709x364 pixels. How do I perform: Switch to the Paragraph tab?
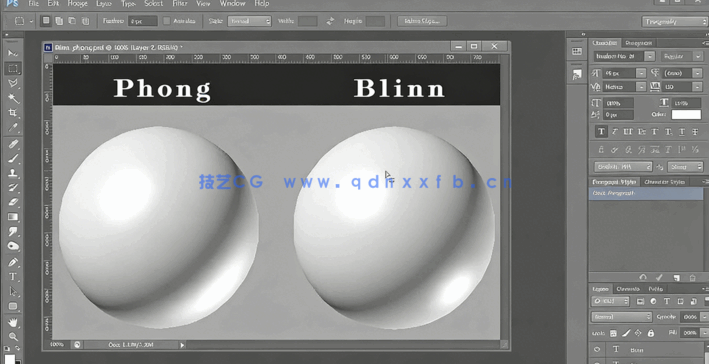(638, 43)
